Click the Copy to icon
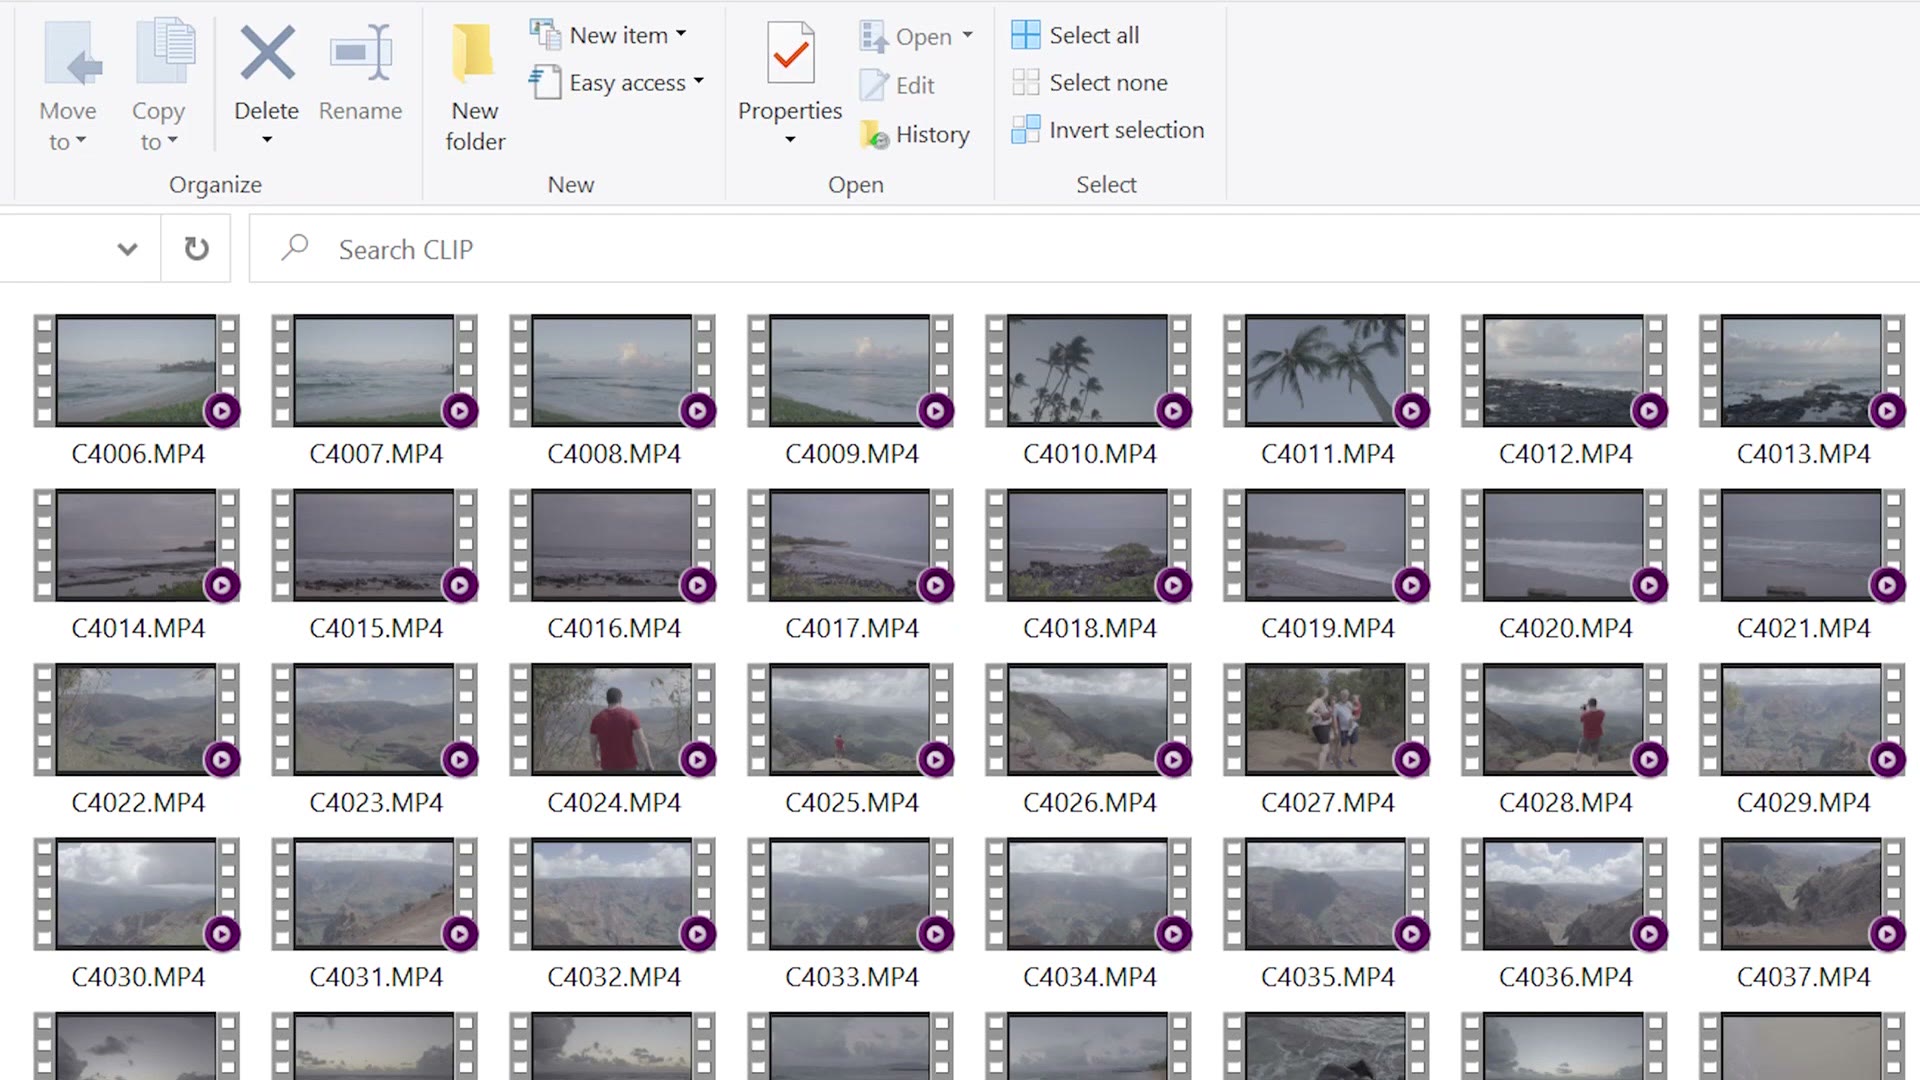 [165, 52]
